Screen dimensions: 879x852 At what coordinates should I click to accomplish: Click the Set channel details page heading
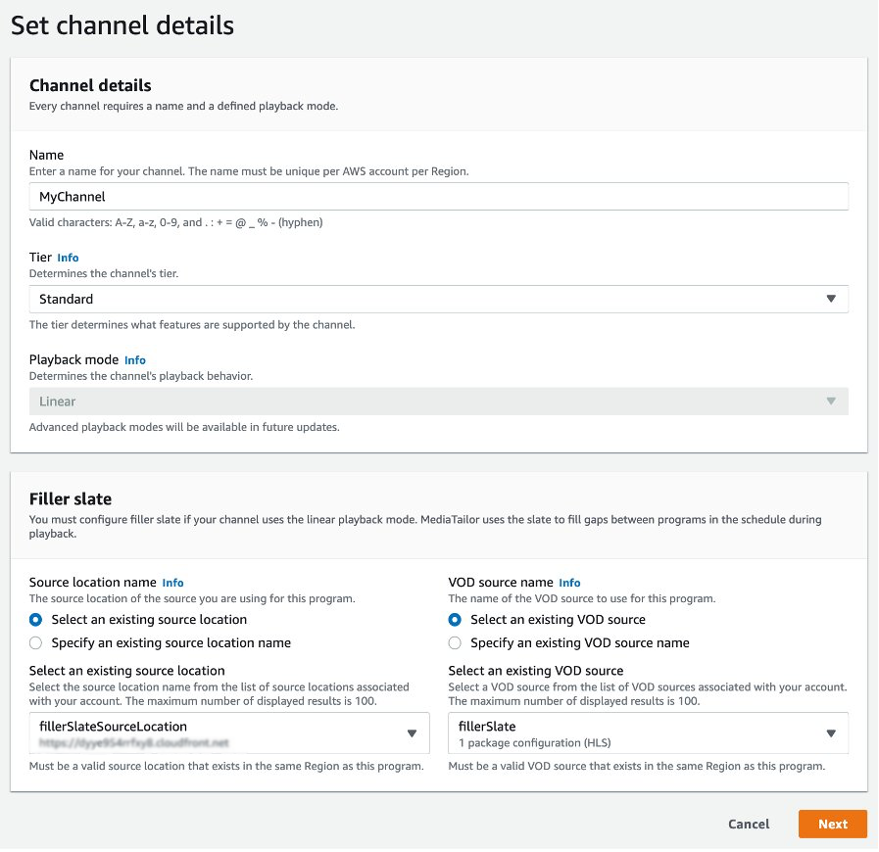point(123,25)
